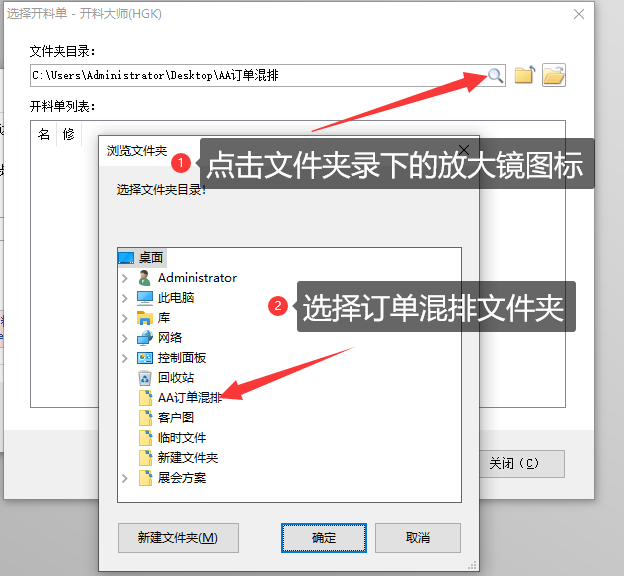The image size is (624, 576).
Task: Expand the 展会方案 folder node
Action: click(x=125, y=478)
